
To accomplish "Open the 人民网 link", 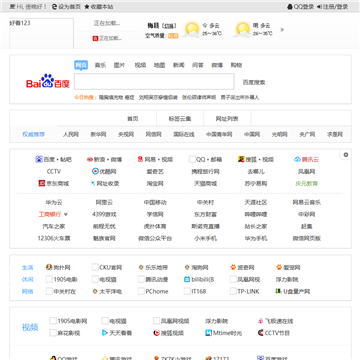I will (71, 135).
